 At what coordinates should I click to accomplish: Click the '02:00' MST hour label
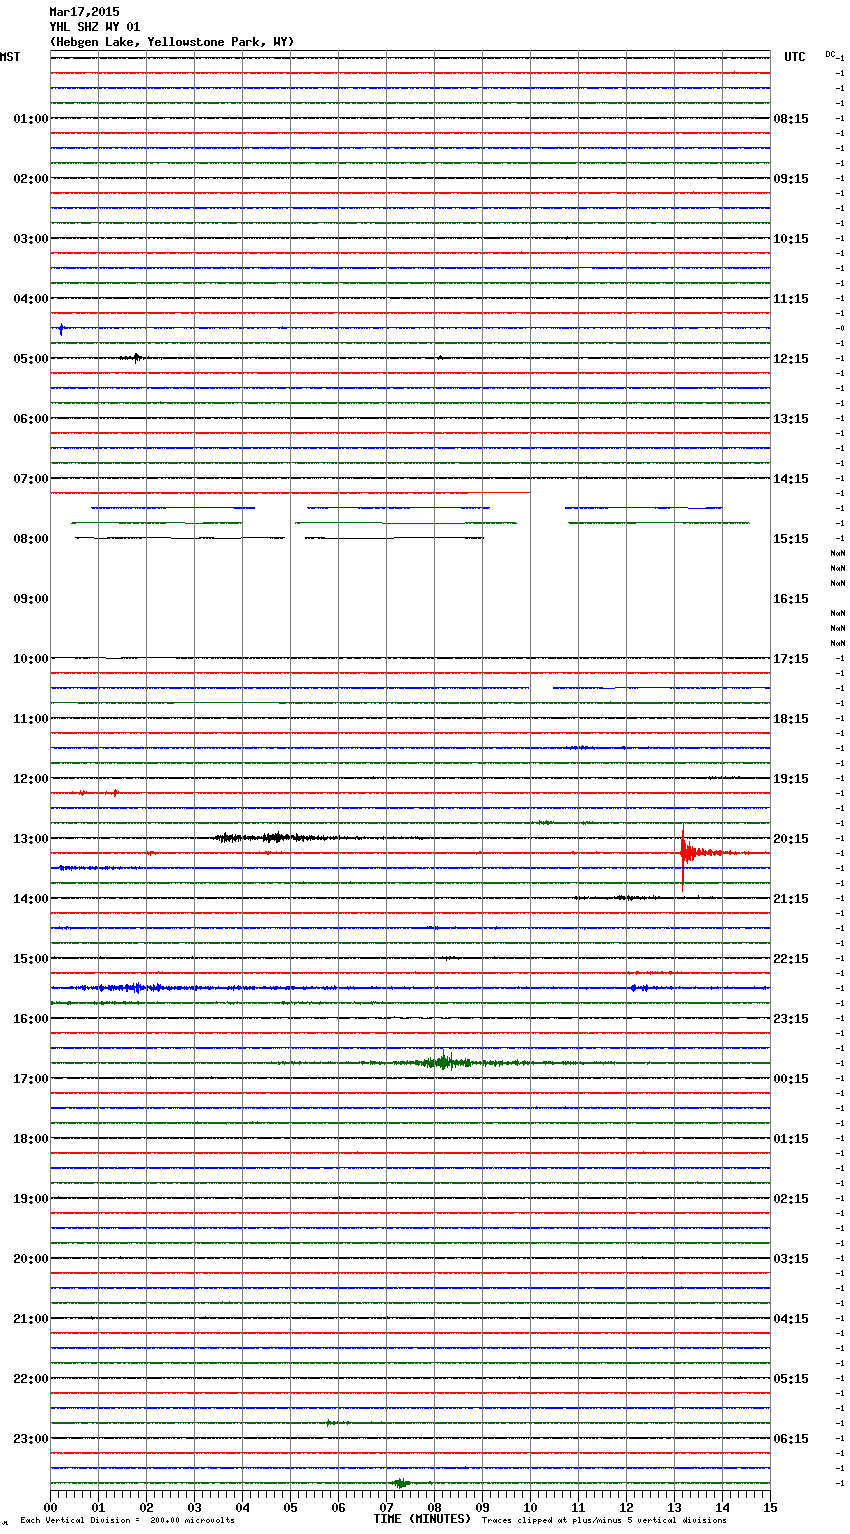pyautogui.click(x=30, y=179)
